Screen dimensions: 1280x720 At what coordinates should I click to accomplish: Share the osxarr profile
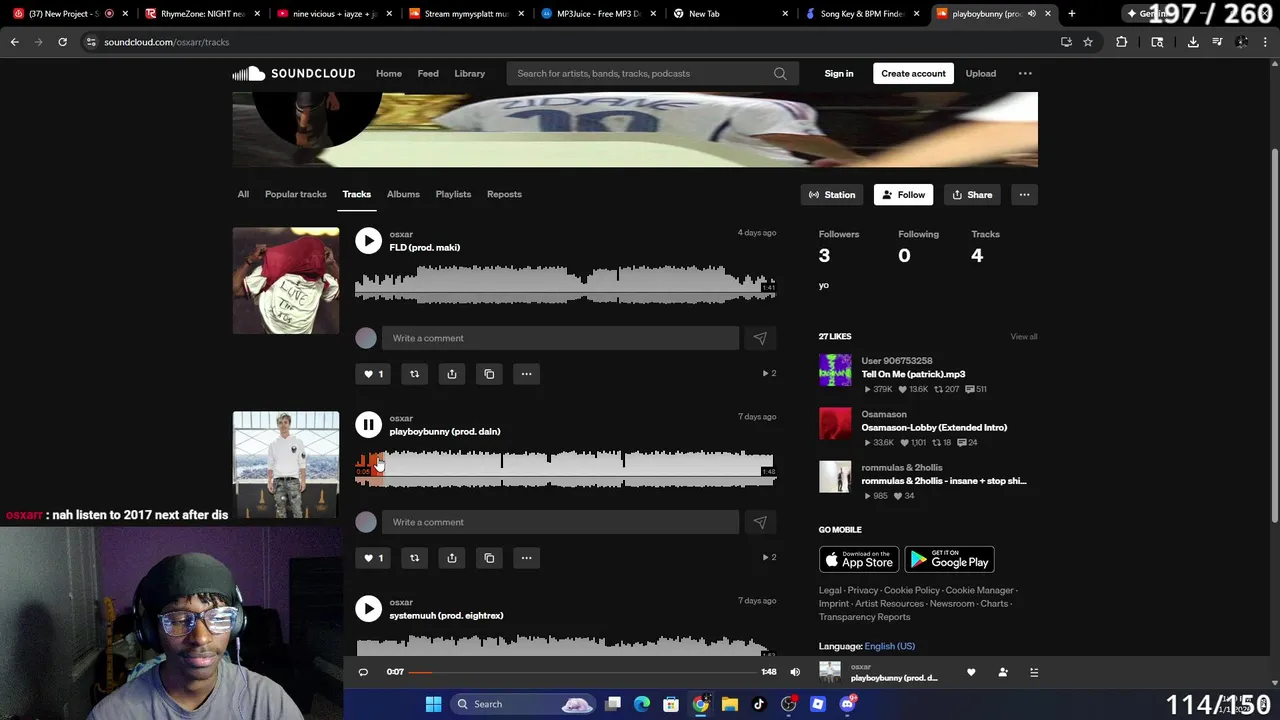point(972,195)
